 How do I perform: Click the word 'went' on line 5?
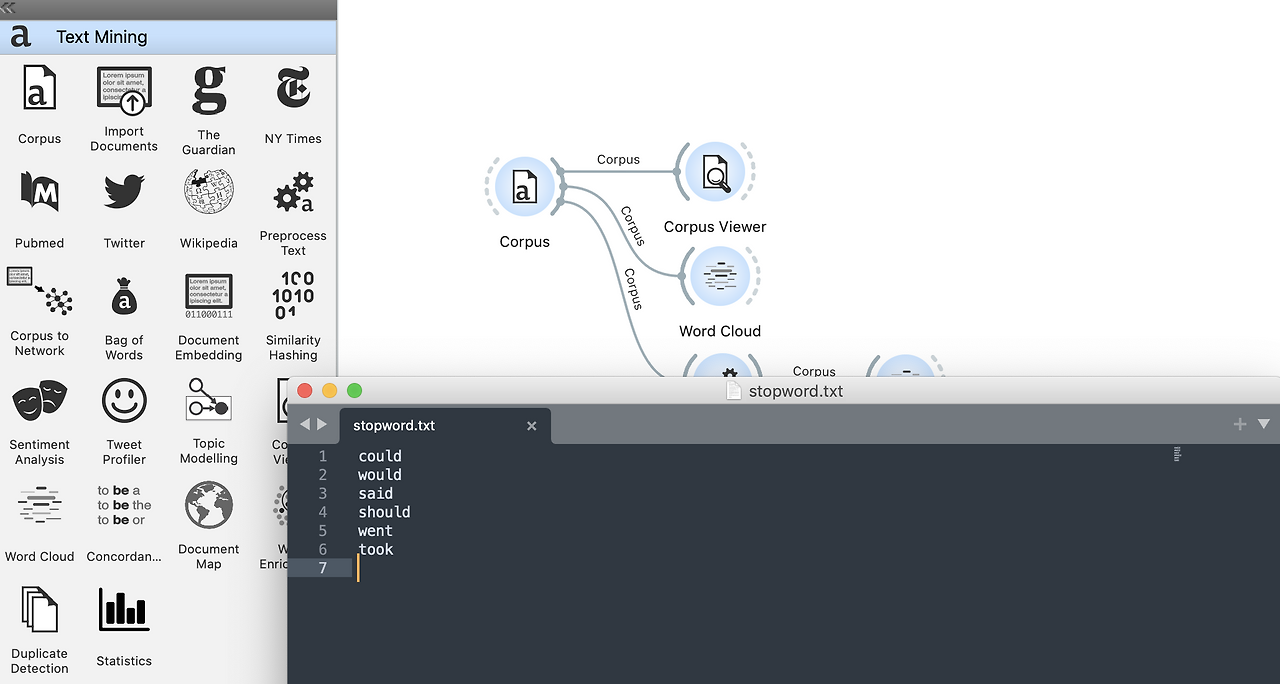(376, 531)
